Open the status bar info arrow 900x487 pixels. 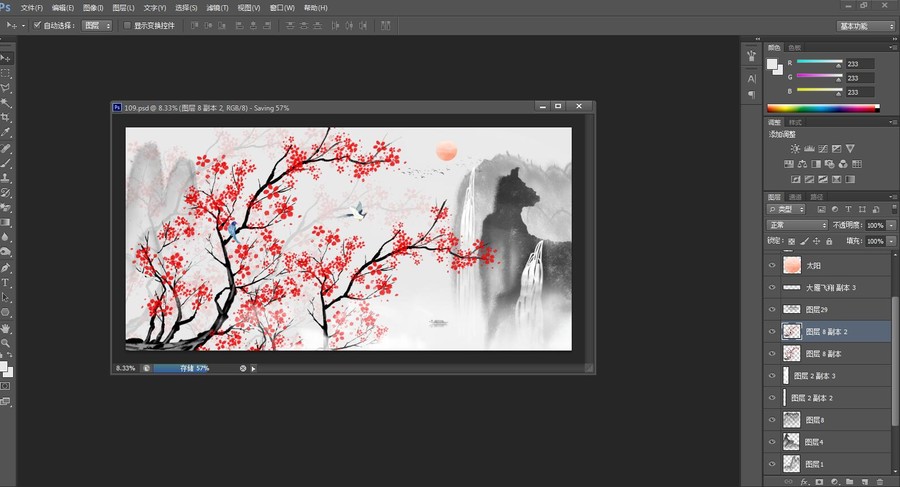253,369
